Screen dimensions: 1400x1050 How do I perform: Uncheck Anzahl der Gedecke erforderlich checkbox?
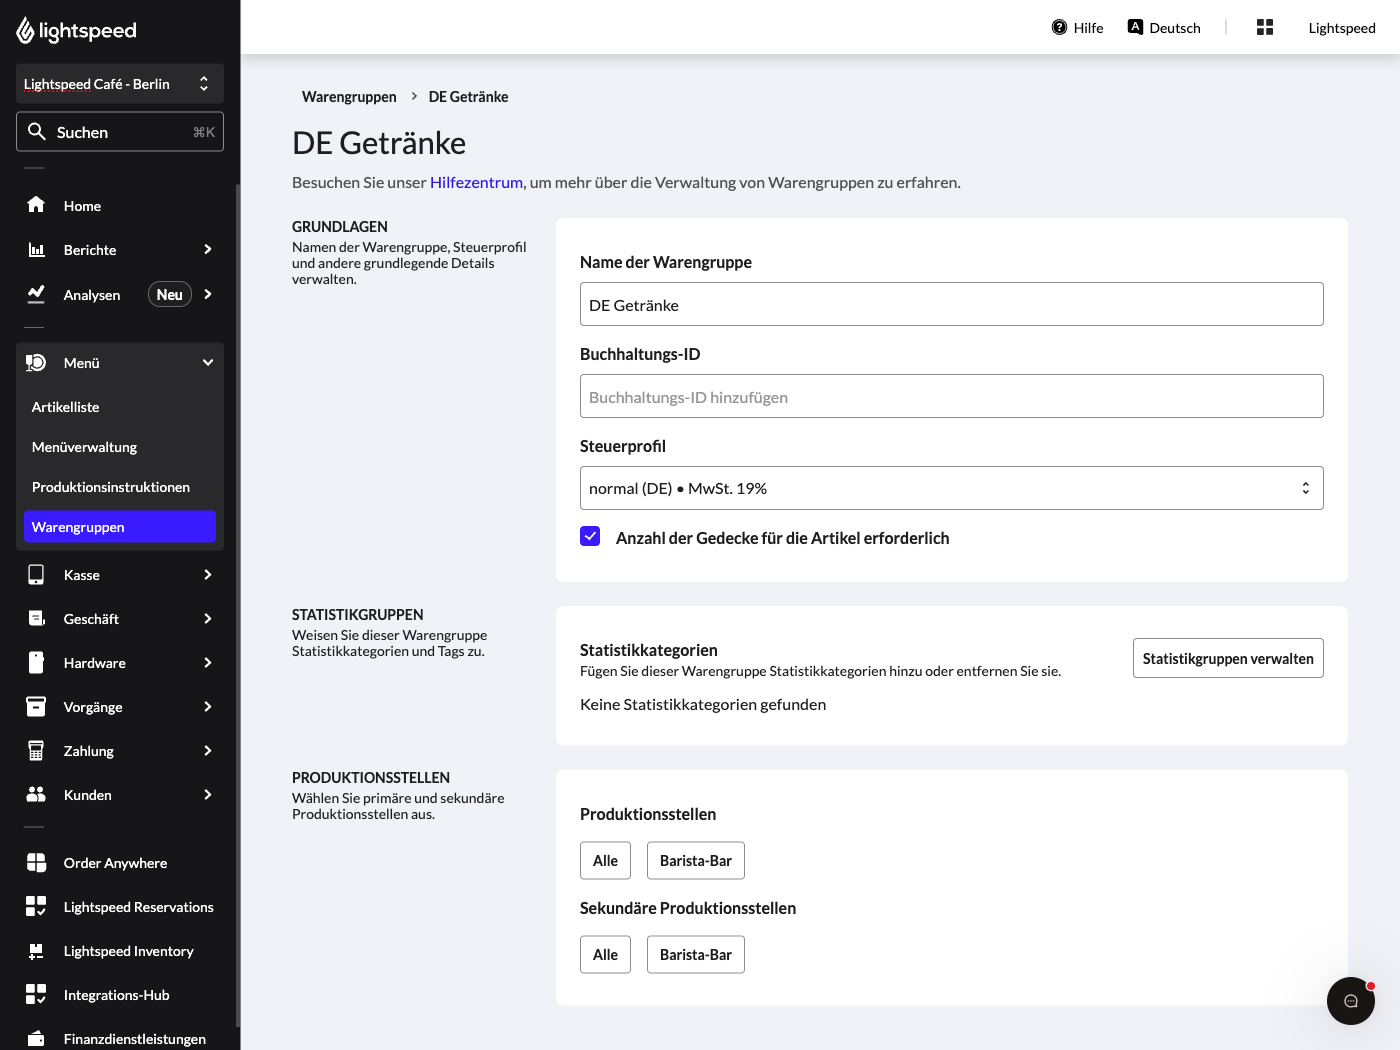(x=590, y=536)
